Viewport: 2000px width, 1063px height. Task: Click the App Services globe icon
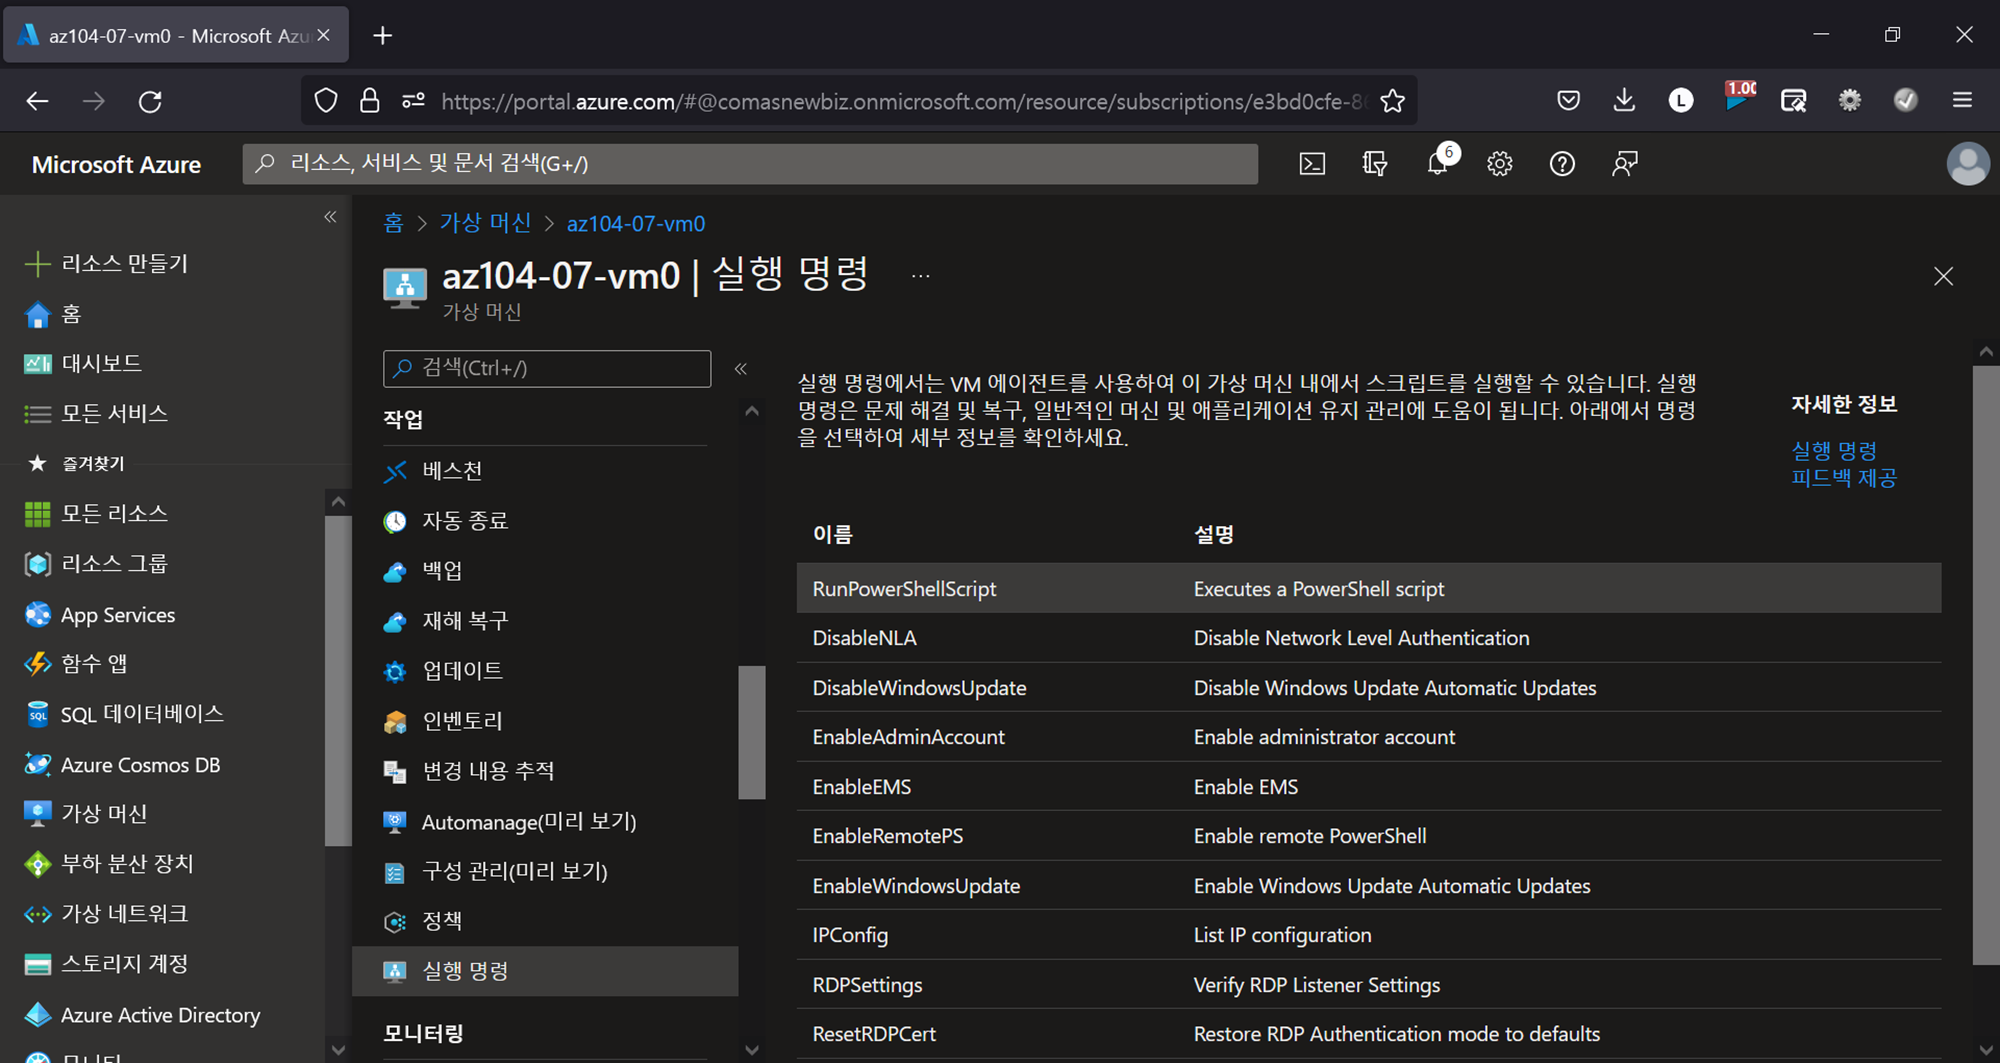pyautogui.click(x=37, y=614)
